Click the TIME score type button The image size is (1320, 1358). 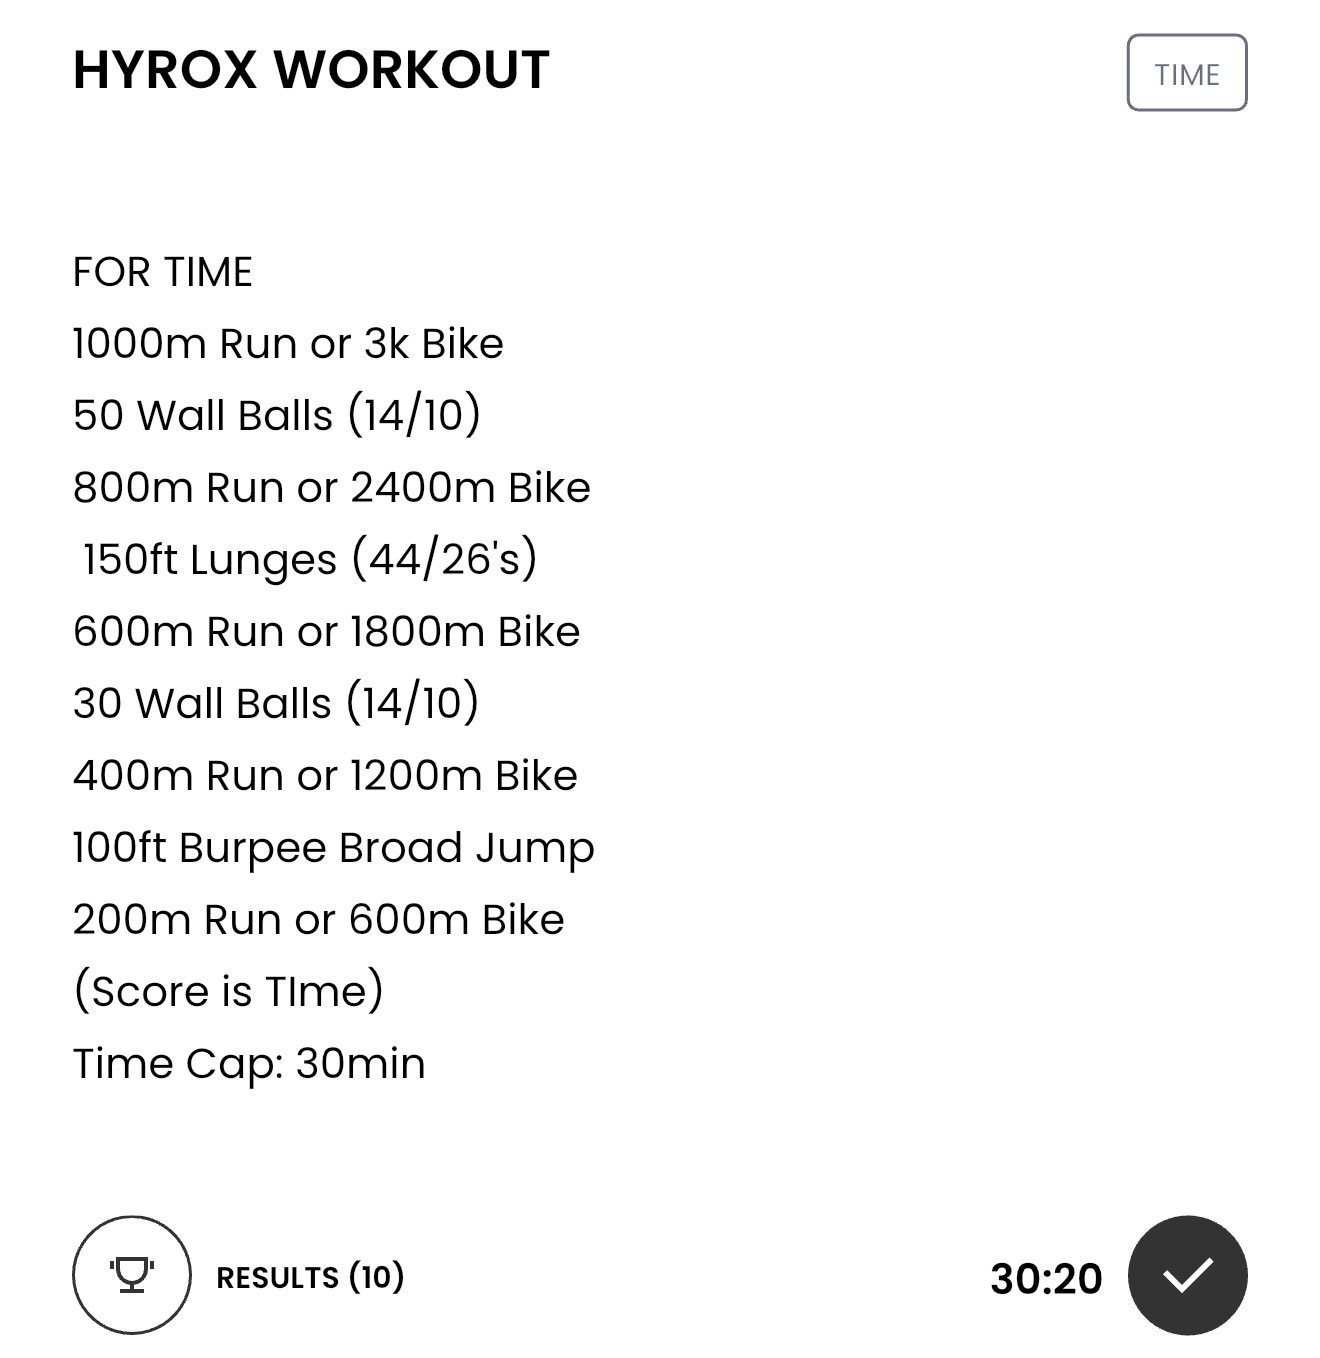(1187, 73)
